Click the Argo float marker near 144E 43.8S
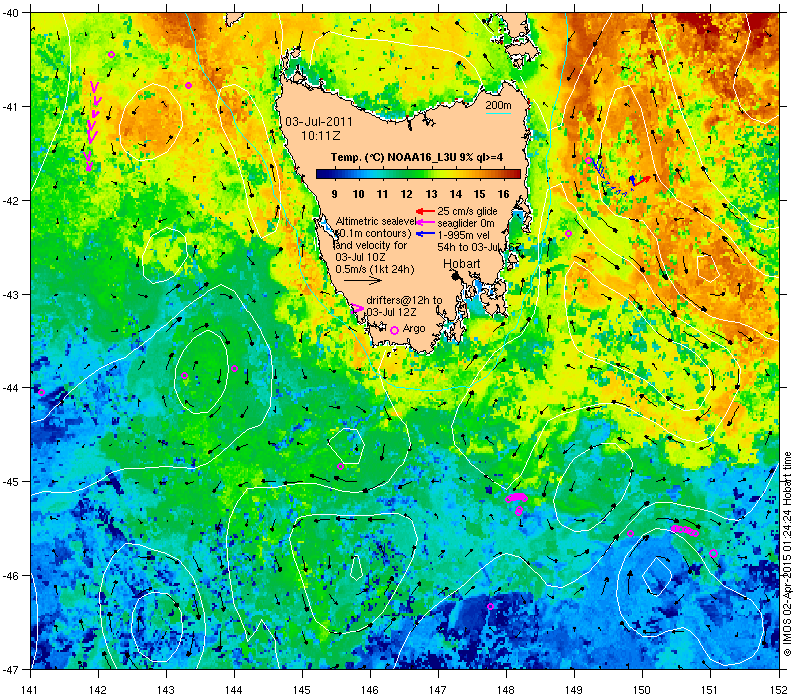800x700 pixels. [x=234, y=368]
